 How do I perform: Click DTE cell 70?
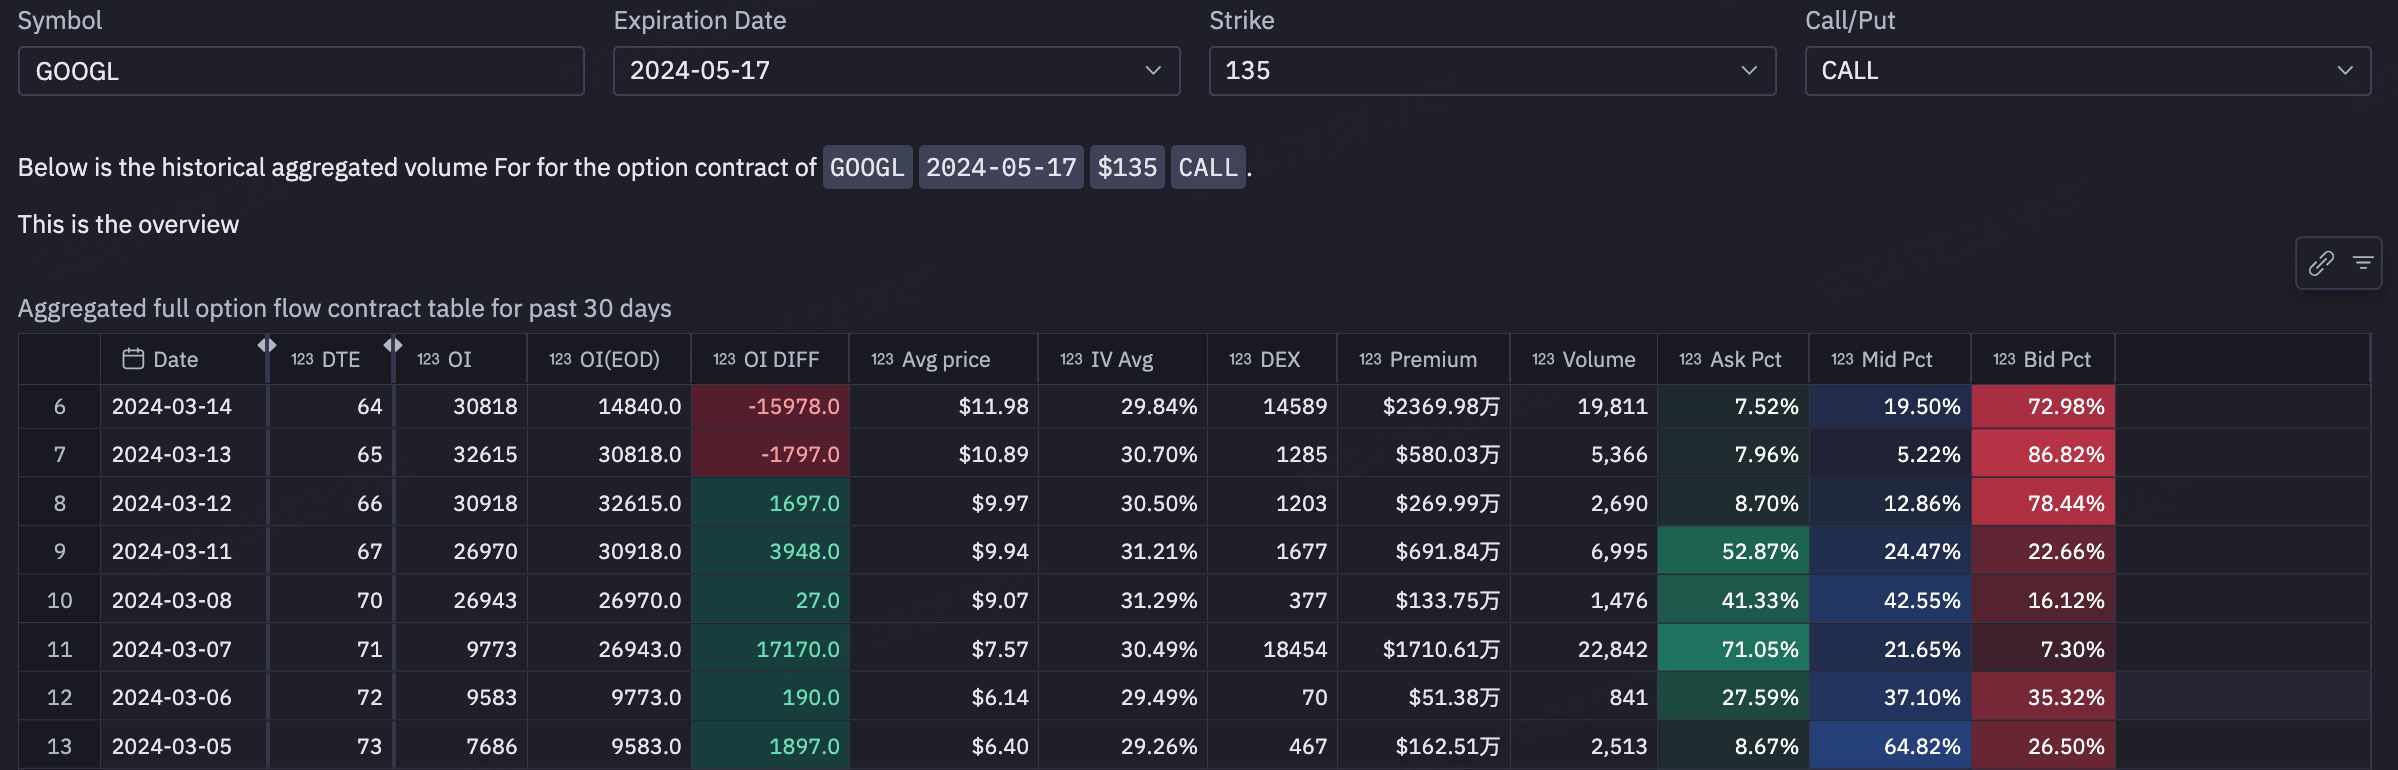point(331,600)
